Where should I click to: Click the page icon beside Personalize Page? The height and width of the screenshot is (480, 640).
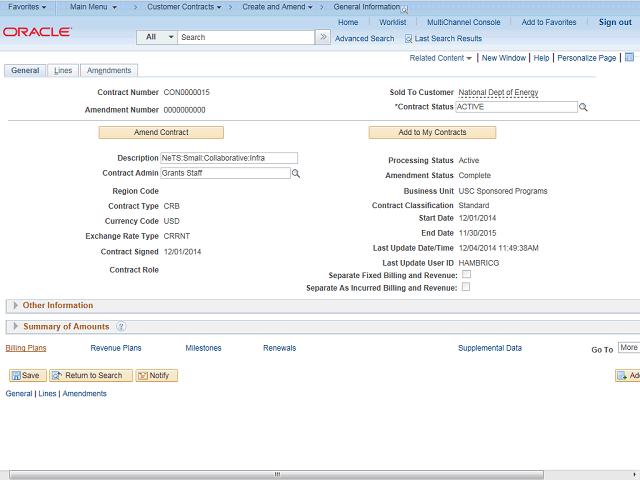pyautogui.click(x=629, y=58)
